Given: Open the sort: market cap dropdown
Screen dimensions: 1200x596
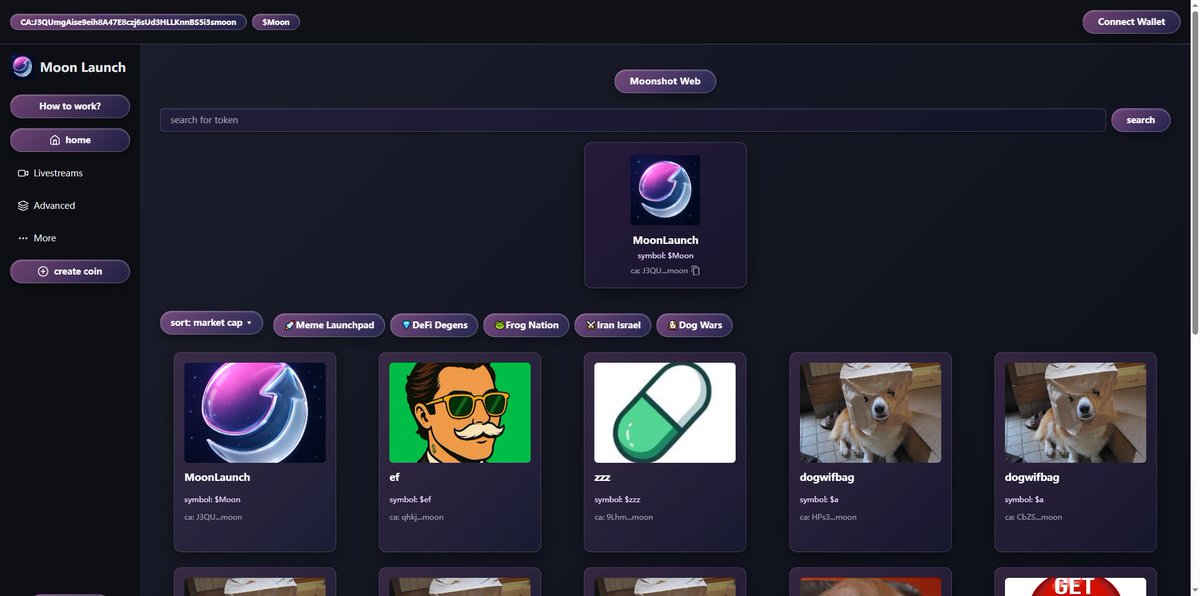Looking at the screenshot, I should coord(211,323).
